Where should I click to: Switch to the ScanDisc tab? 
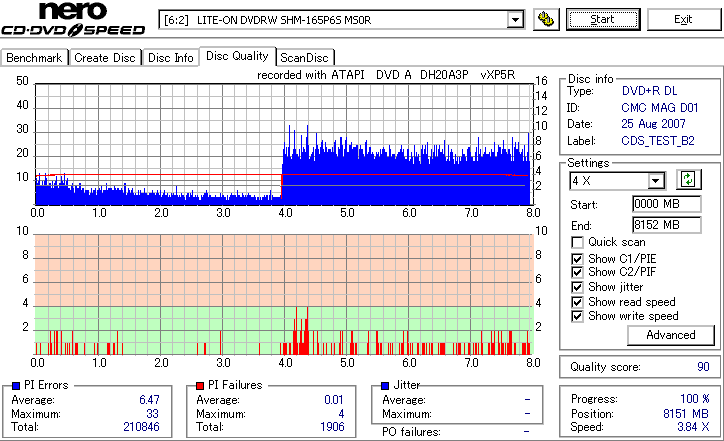(304, 58)
